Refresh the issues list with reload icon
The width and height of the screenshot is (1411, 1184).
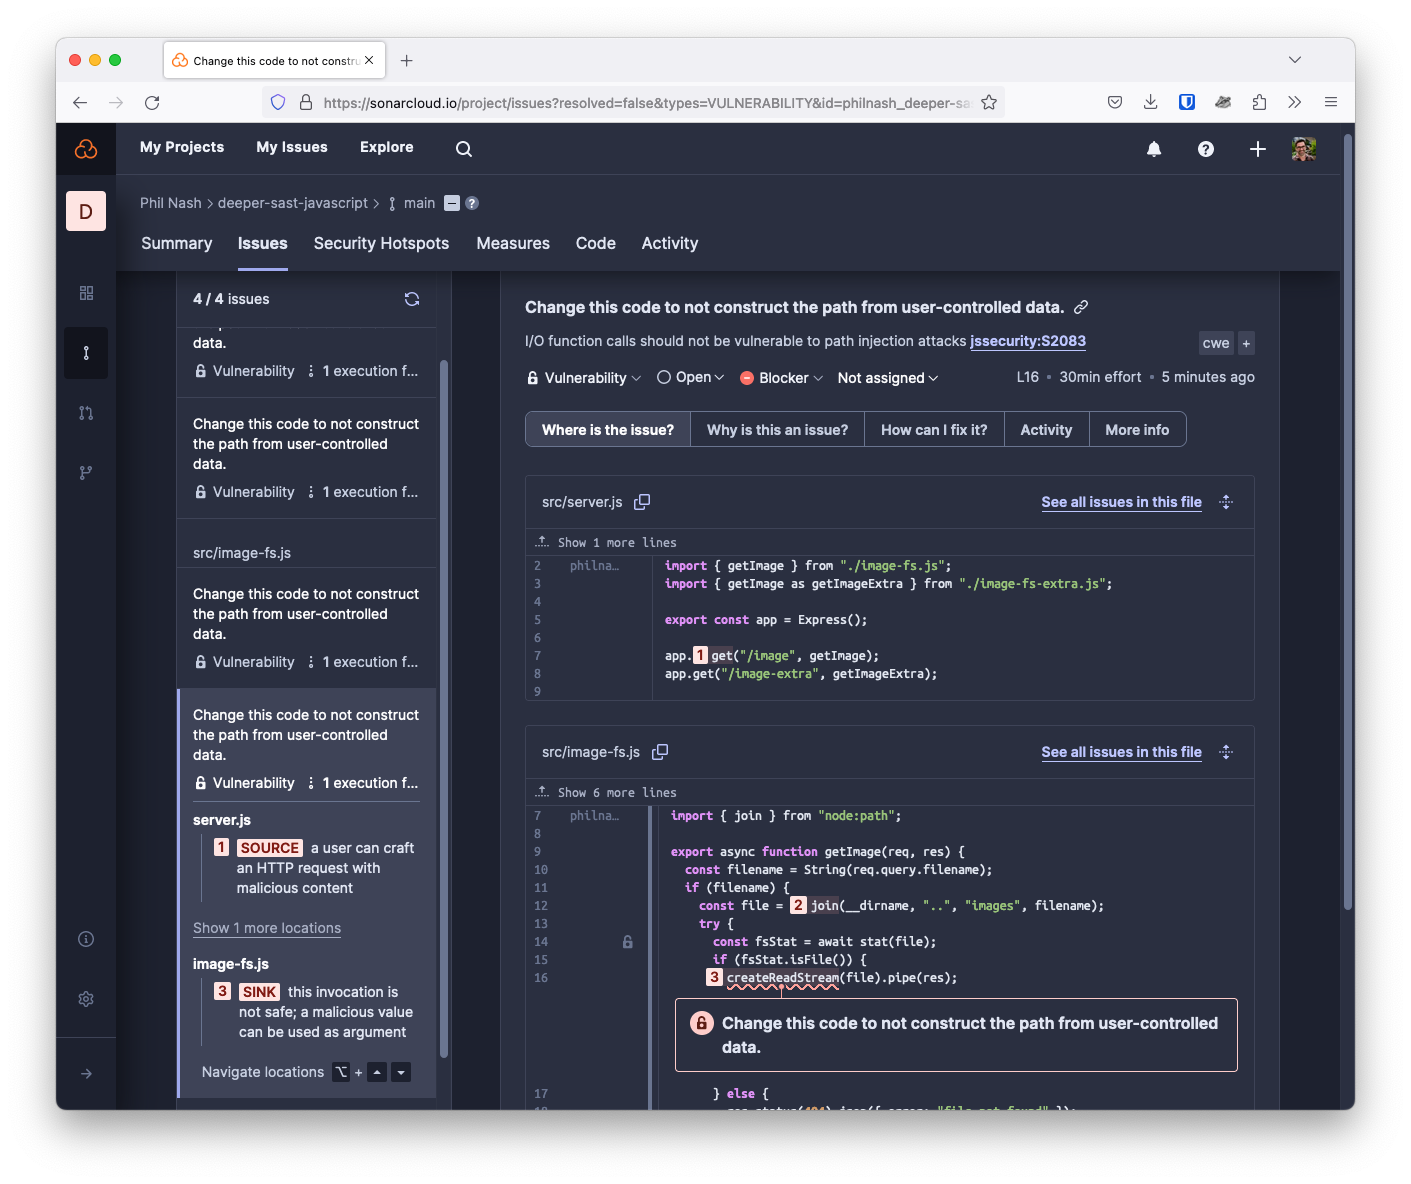point(411,299)
